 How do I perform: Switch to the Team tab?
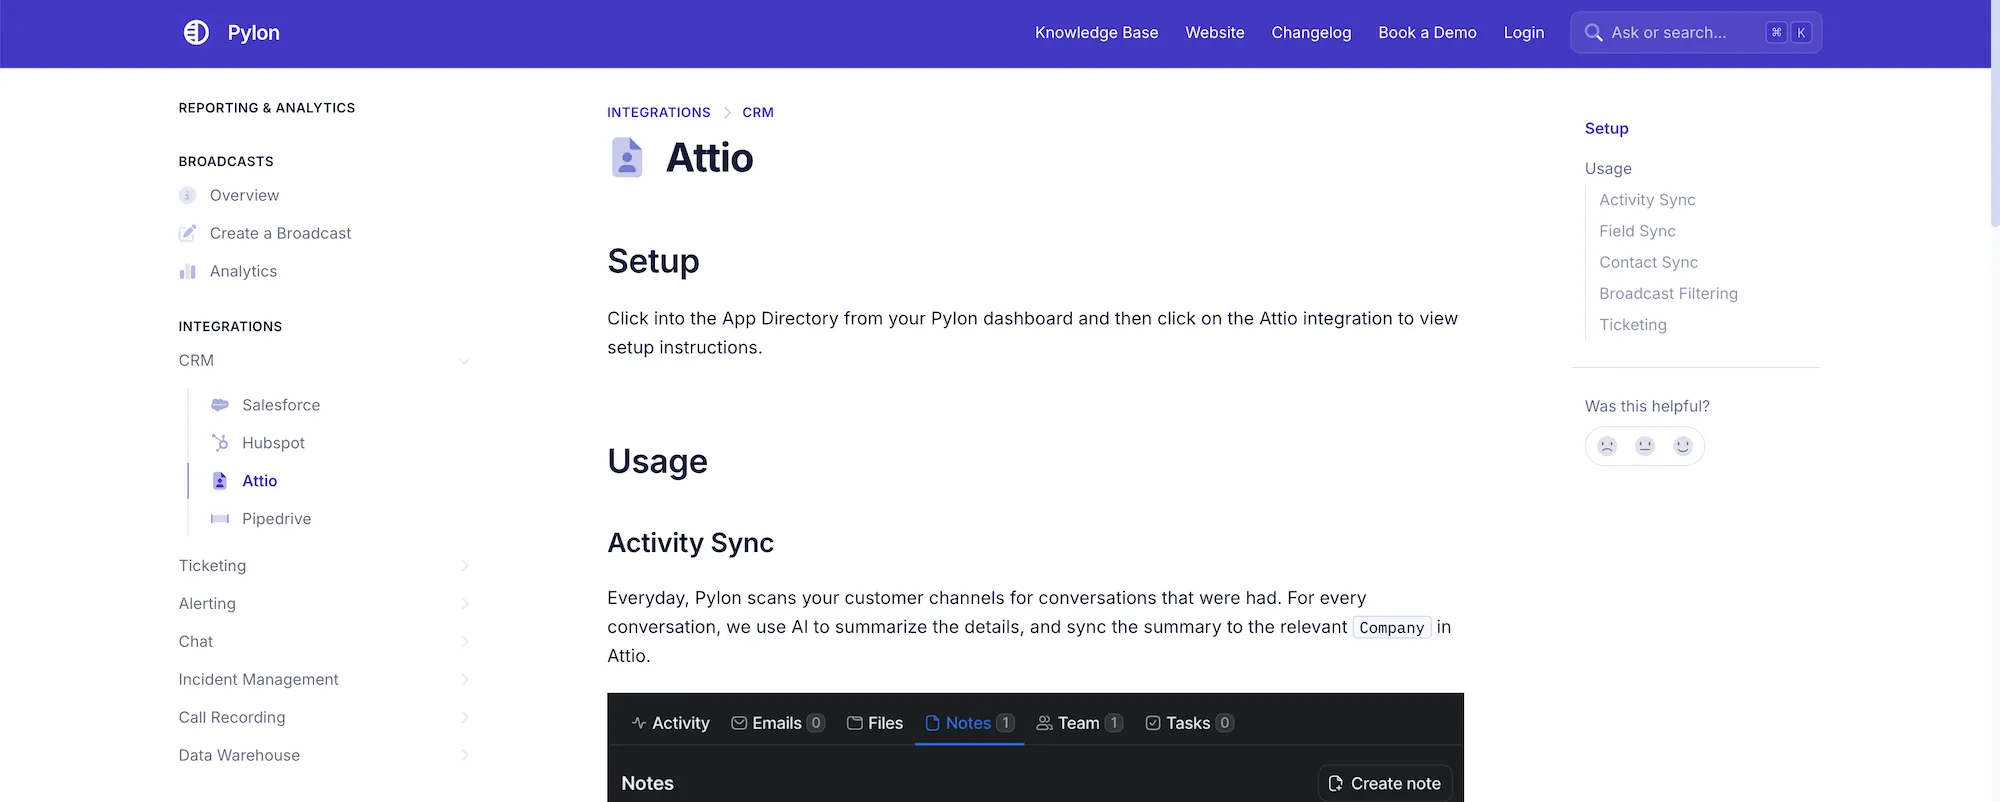pos(1079,723)
